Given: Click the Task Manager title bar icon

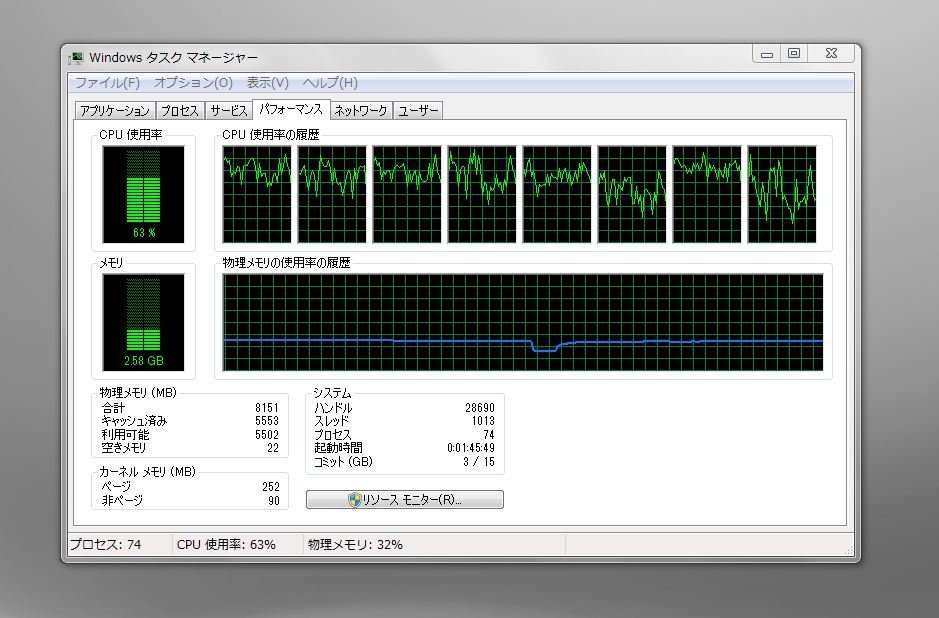Looking at the screenshot, I should click(76, 57).
